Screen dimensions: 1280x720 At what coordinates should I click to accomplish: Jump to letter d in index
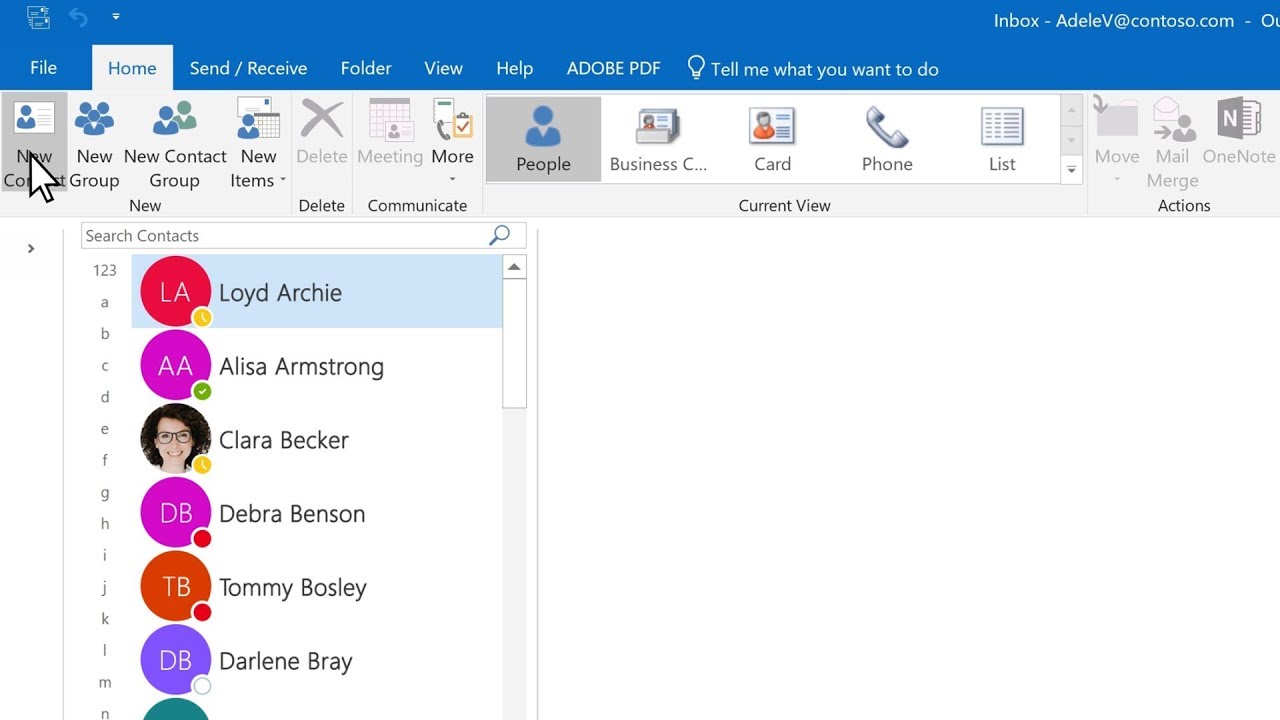click(105, 397)
